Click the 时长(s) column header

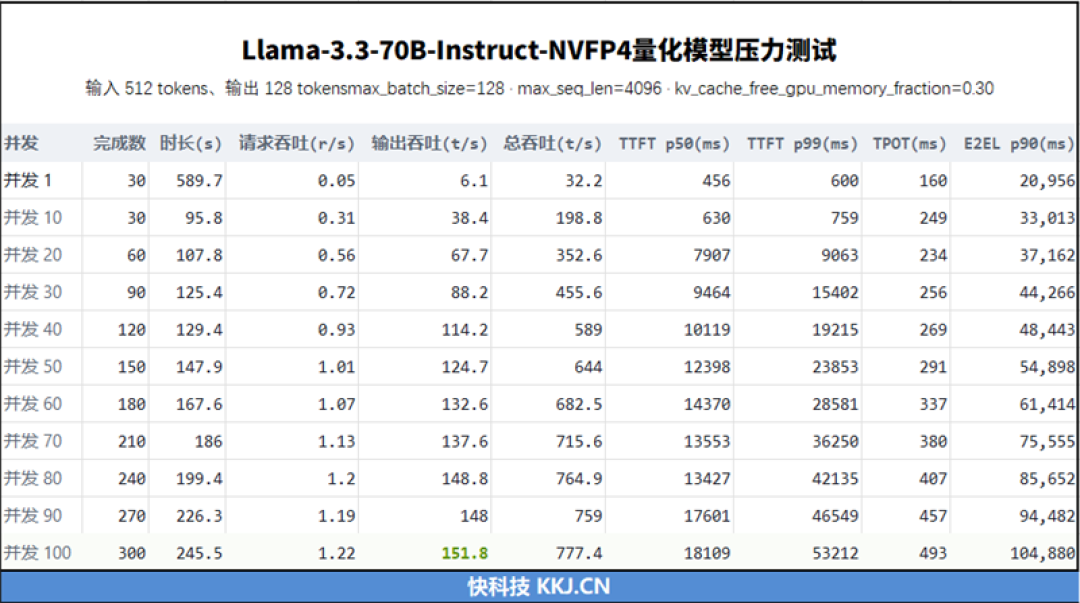[x=191, y=143]
